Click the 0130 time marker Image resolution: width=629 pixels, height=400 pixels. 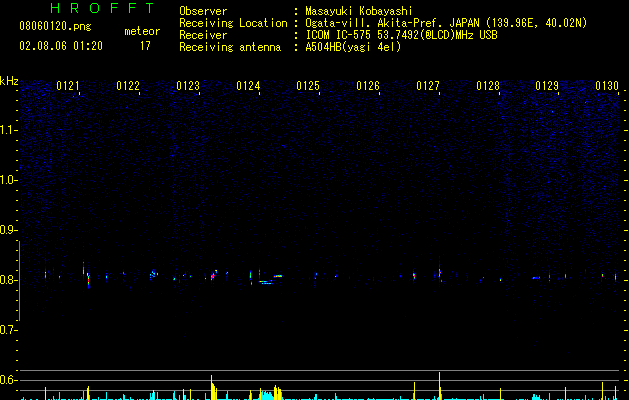coord(607,86)
